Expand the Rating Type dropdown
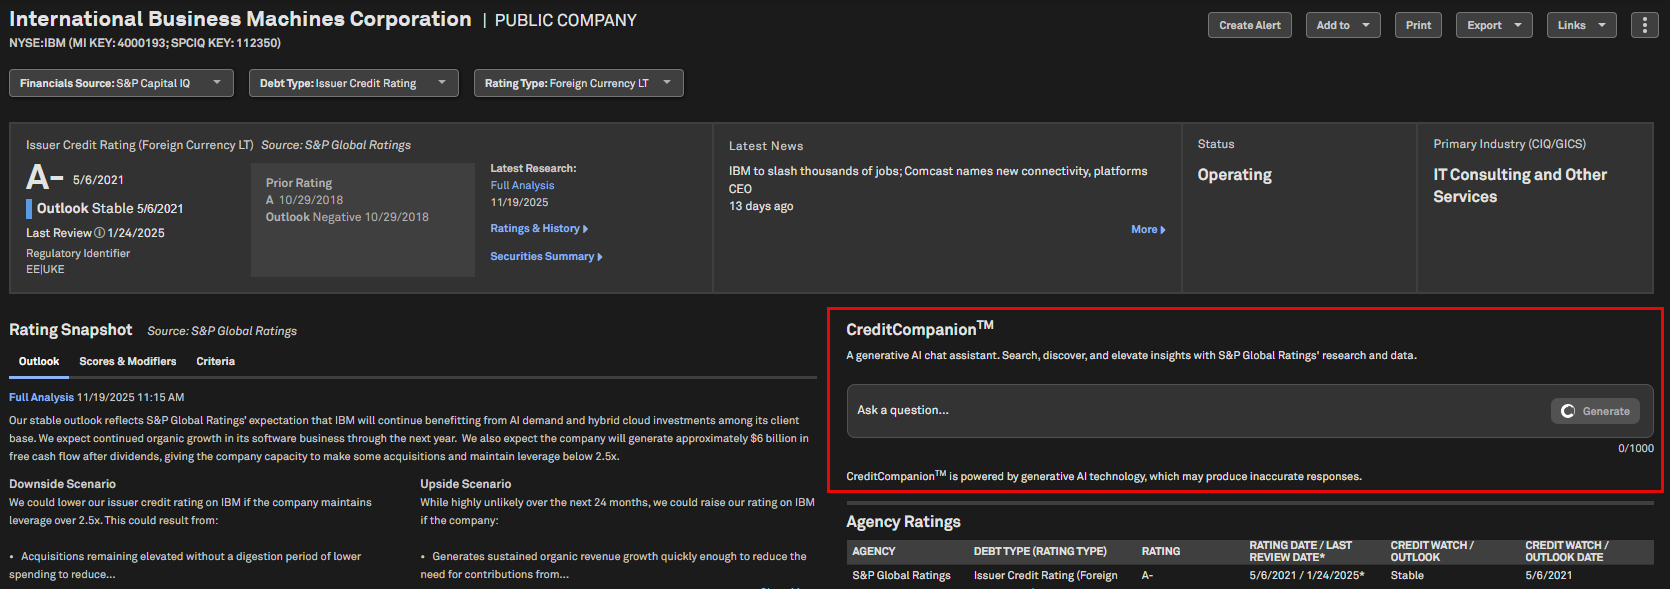 click(578, 83)
